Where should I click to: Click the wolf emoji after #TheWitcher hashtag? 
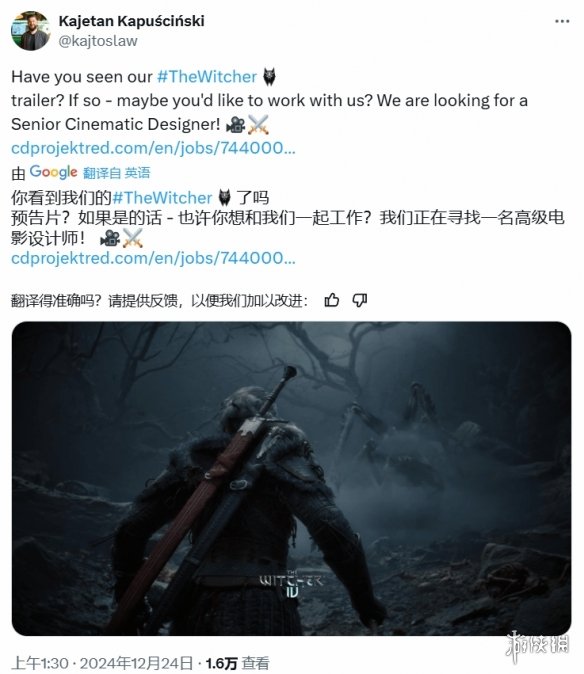269,77
